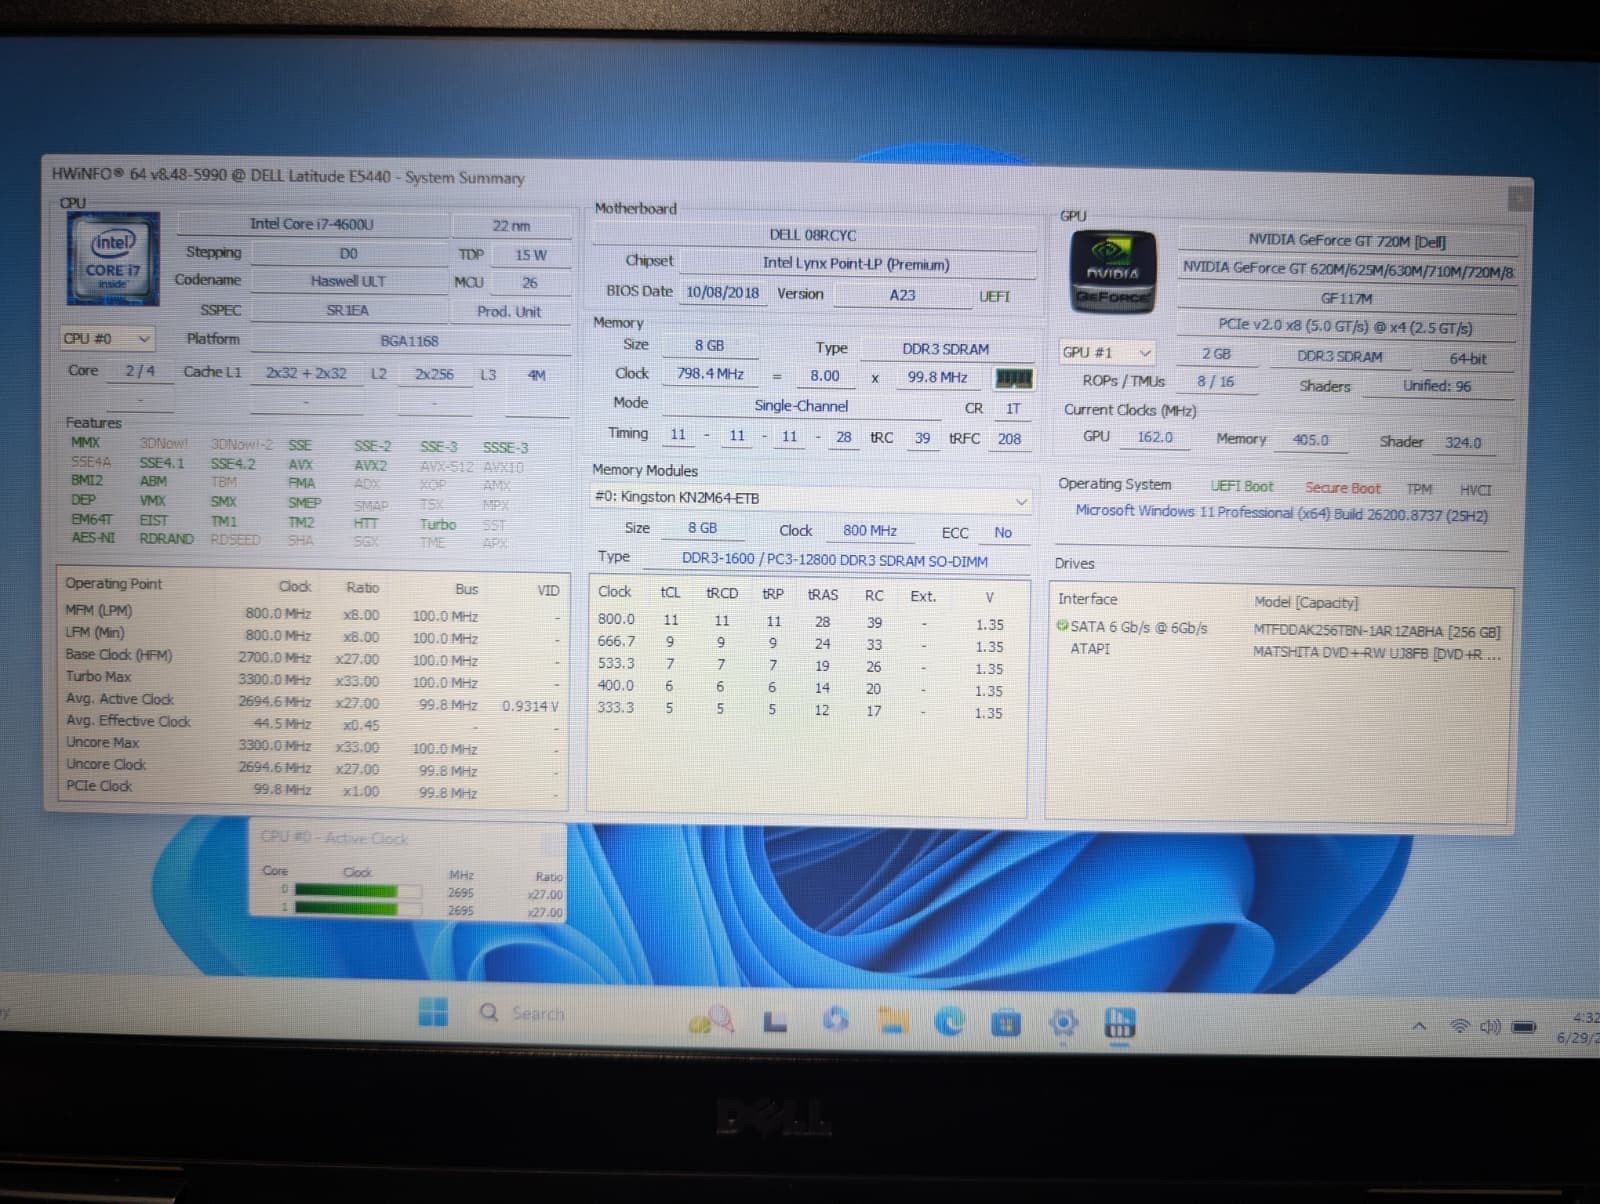Click the battery tray icon
This screenshot has width=1600, height=1204.
pyautogui.click(x=1524, y=1027)
